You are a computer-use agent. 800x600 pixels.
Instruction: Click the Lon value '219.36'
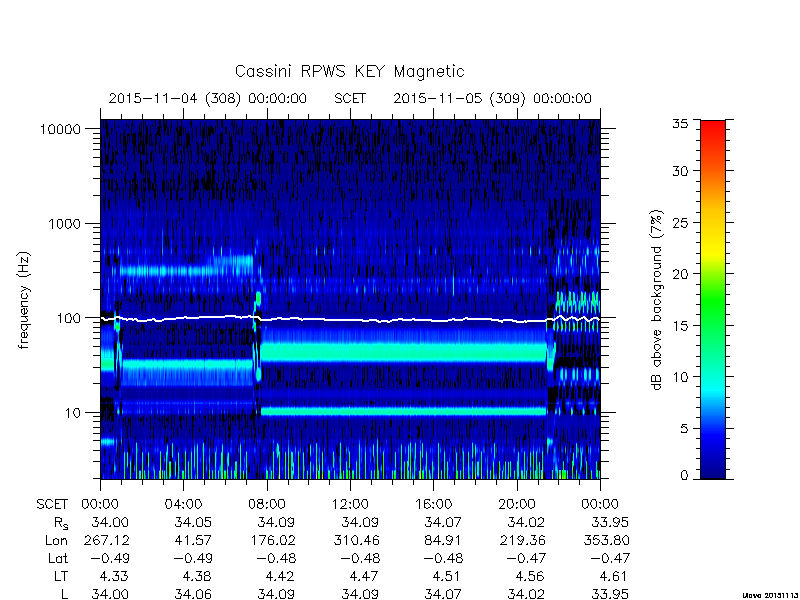(x=524, y=540)
